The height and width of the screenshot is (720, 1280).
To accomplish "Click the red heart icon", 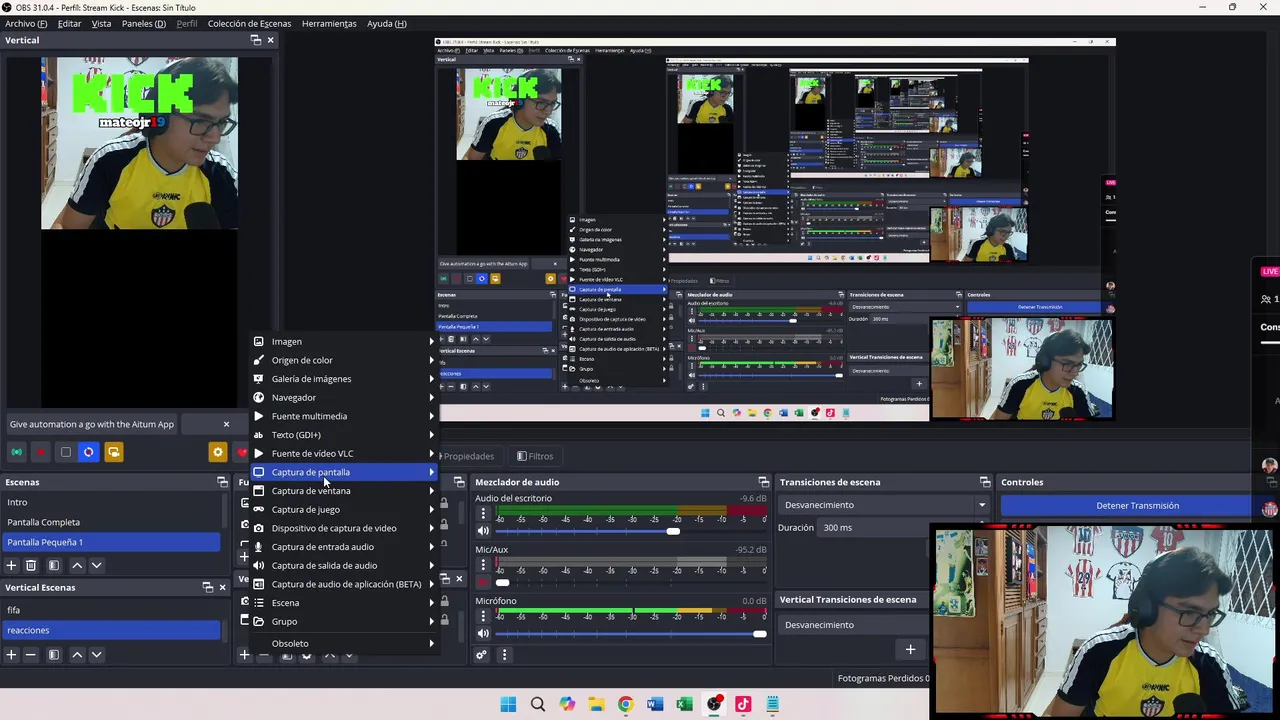I will [242, 452].
